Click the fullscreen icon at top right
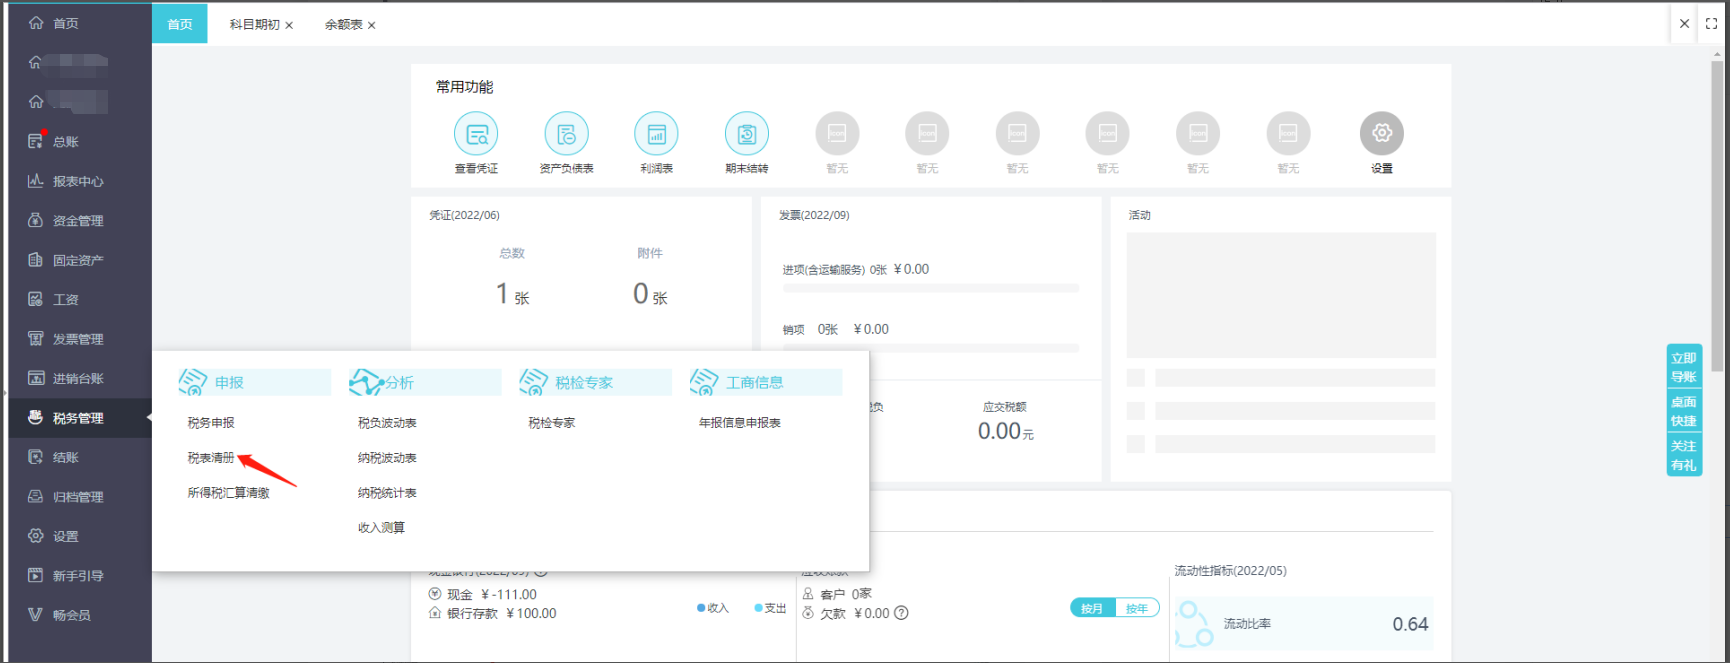Viewport: 1730px width, 663px height. (1711, 24)
